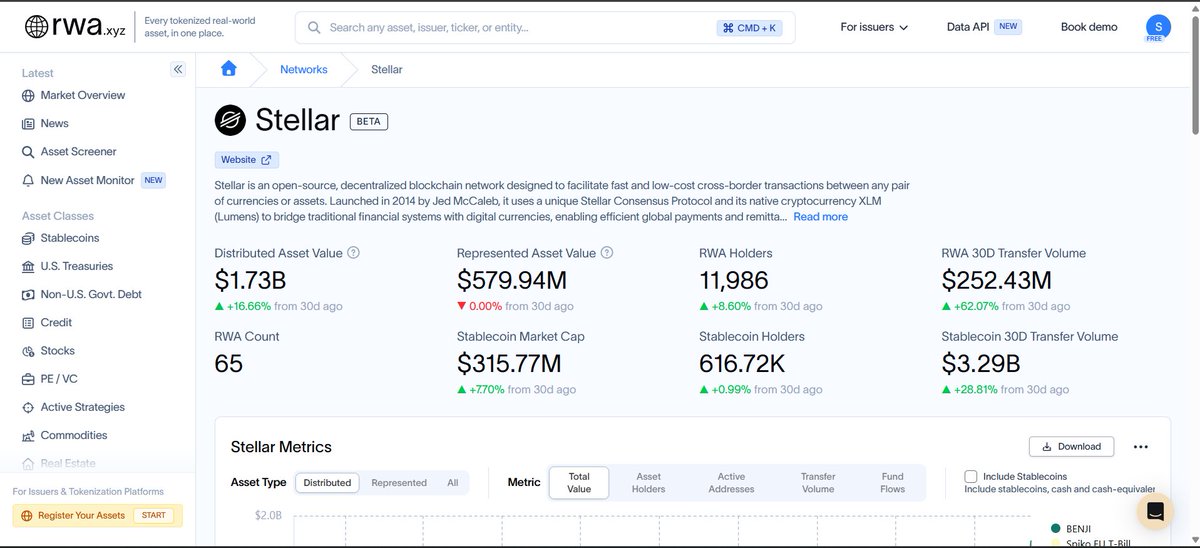Image resolution: width=1200 pixels, height=548 pixels.
Task: Open the For issuers dropdown
Action: (874, 27)
